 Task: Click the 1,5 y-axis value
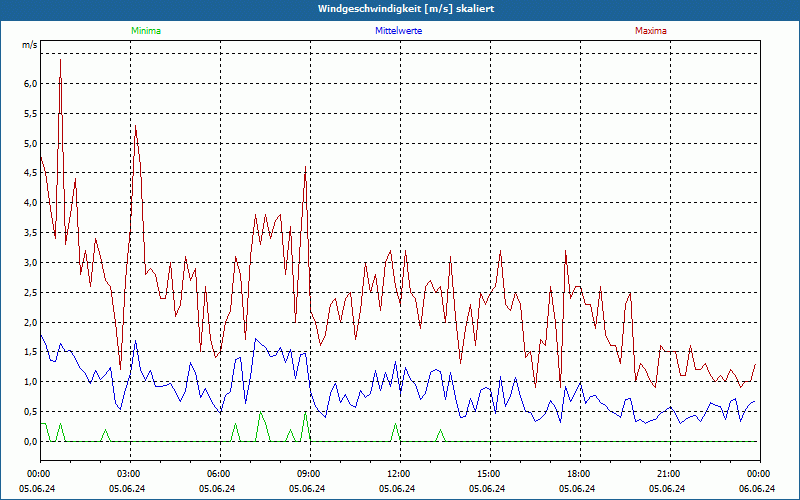[x=32, y=352]
